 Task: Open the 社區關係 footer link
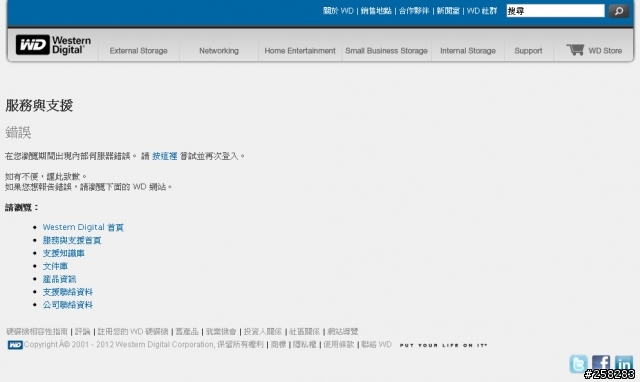(x=304, y=331)
